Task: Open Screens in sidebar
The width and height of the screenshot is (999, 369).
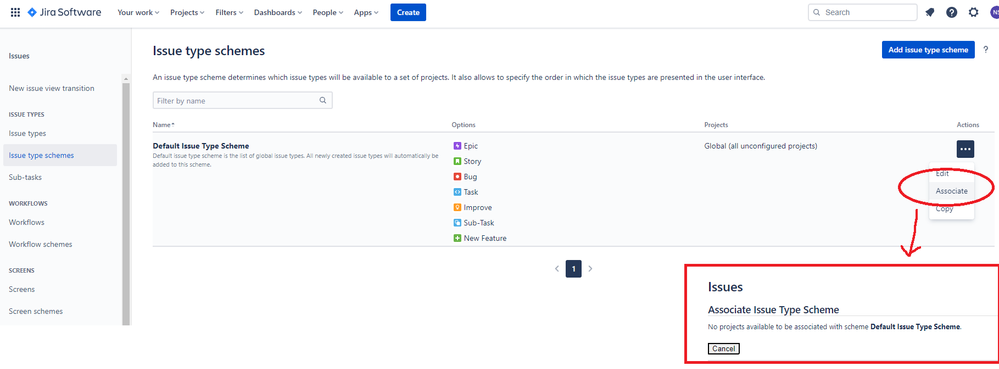Action: pos(22,289)
